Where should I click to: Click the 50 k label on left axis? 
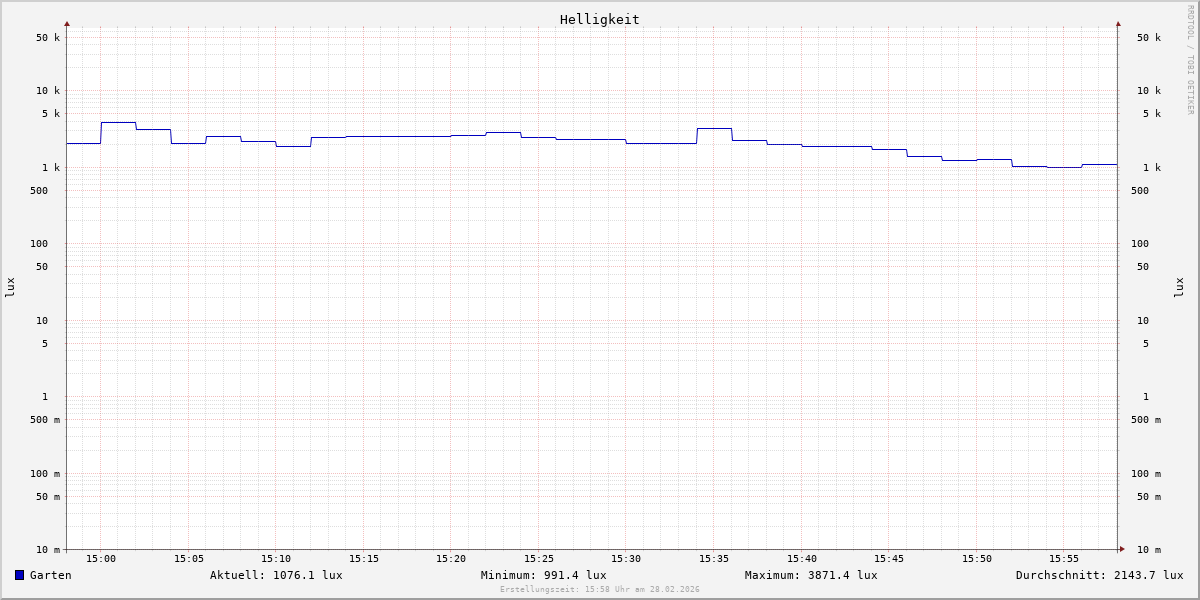(x=48, y=38)
